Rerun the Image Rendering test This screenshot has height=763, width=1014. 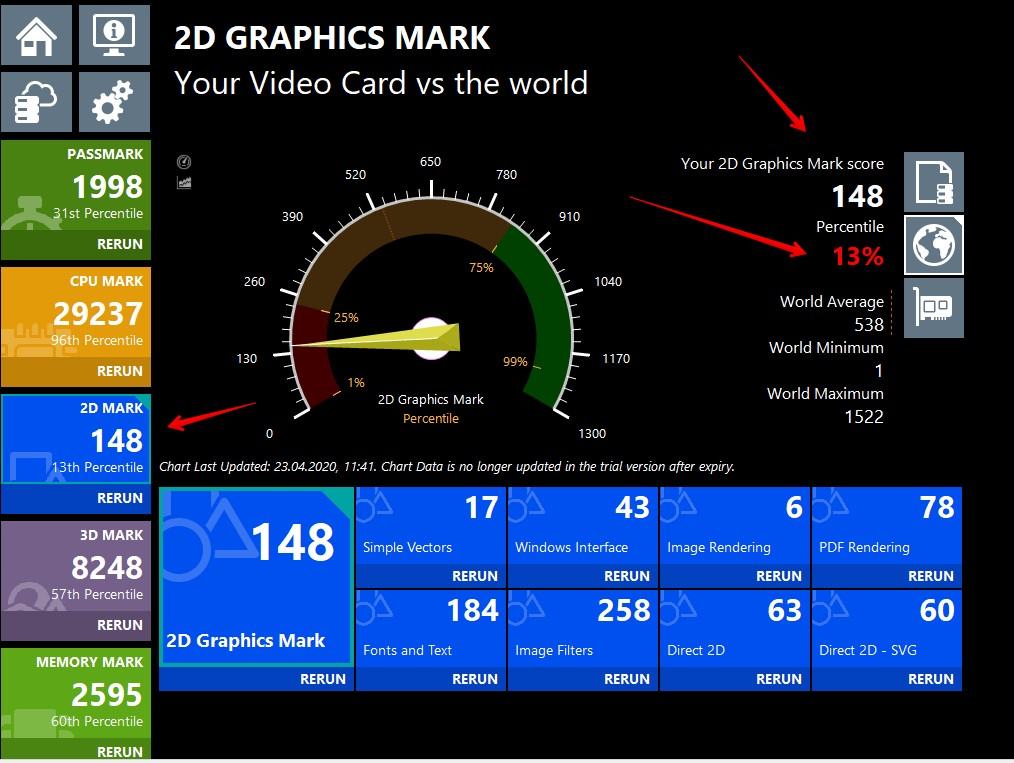(x=779, y=576)
